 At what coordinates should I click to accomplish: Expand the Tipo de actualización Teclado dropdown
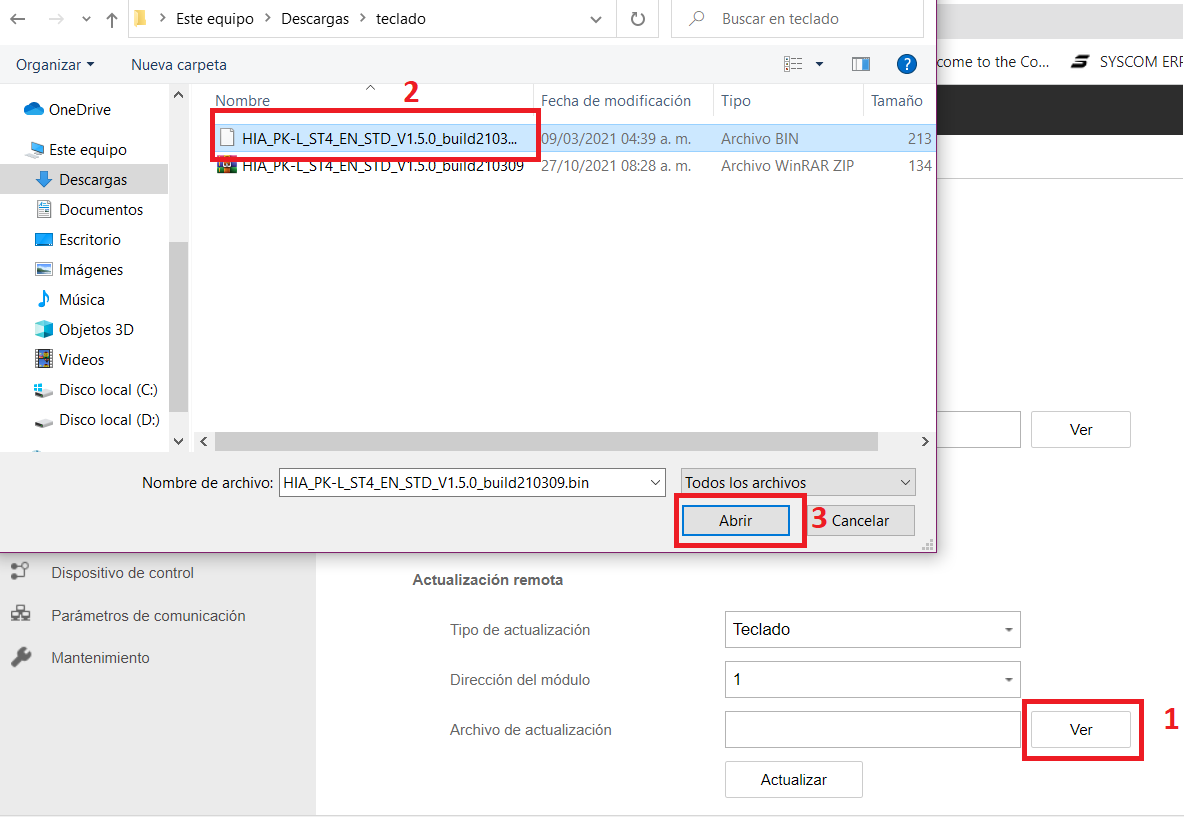(x=872, y=630)
